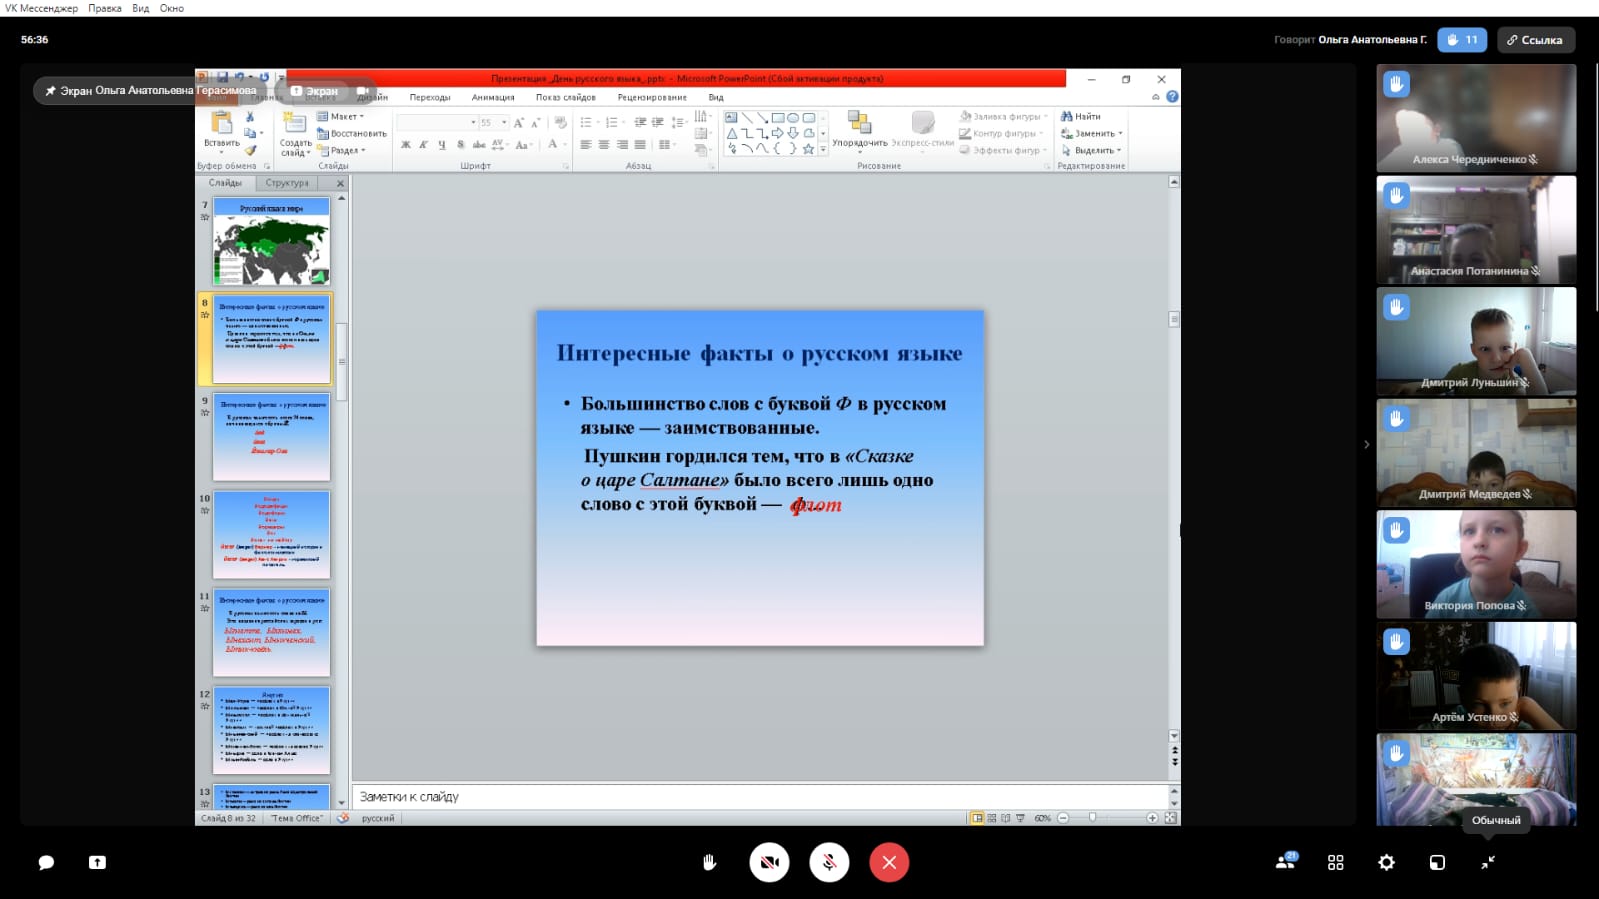
Task: Open the Рецензирование ribbon tab
Action: click(x=652, y=97)
